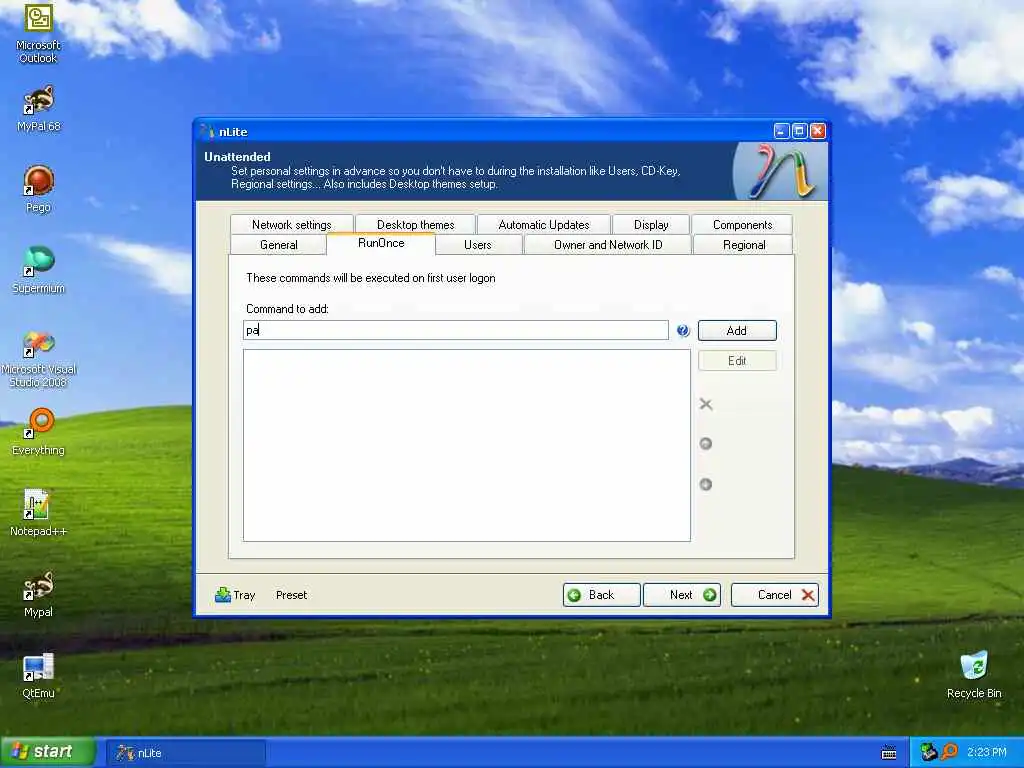Open MyPal 68 desktop shortcut
1024x768 pixels.
[x=39, y=108]
